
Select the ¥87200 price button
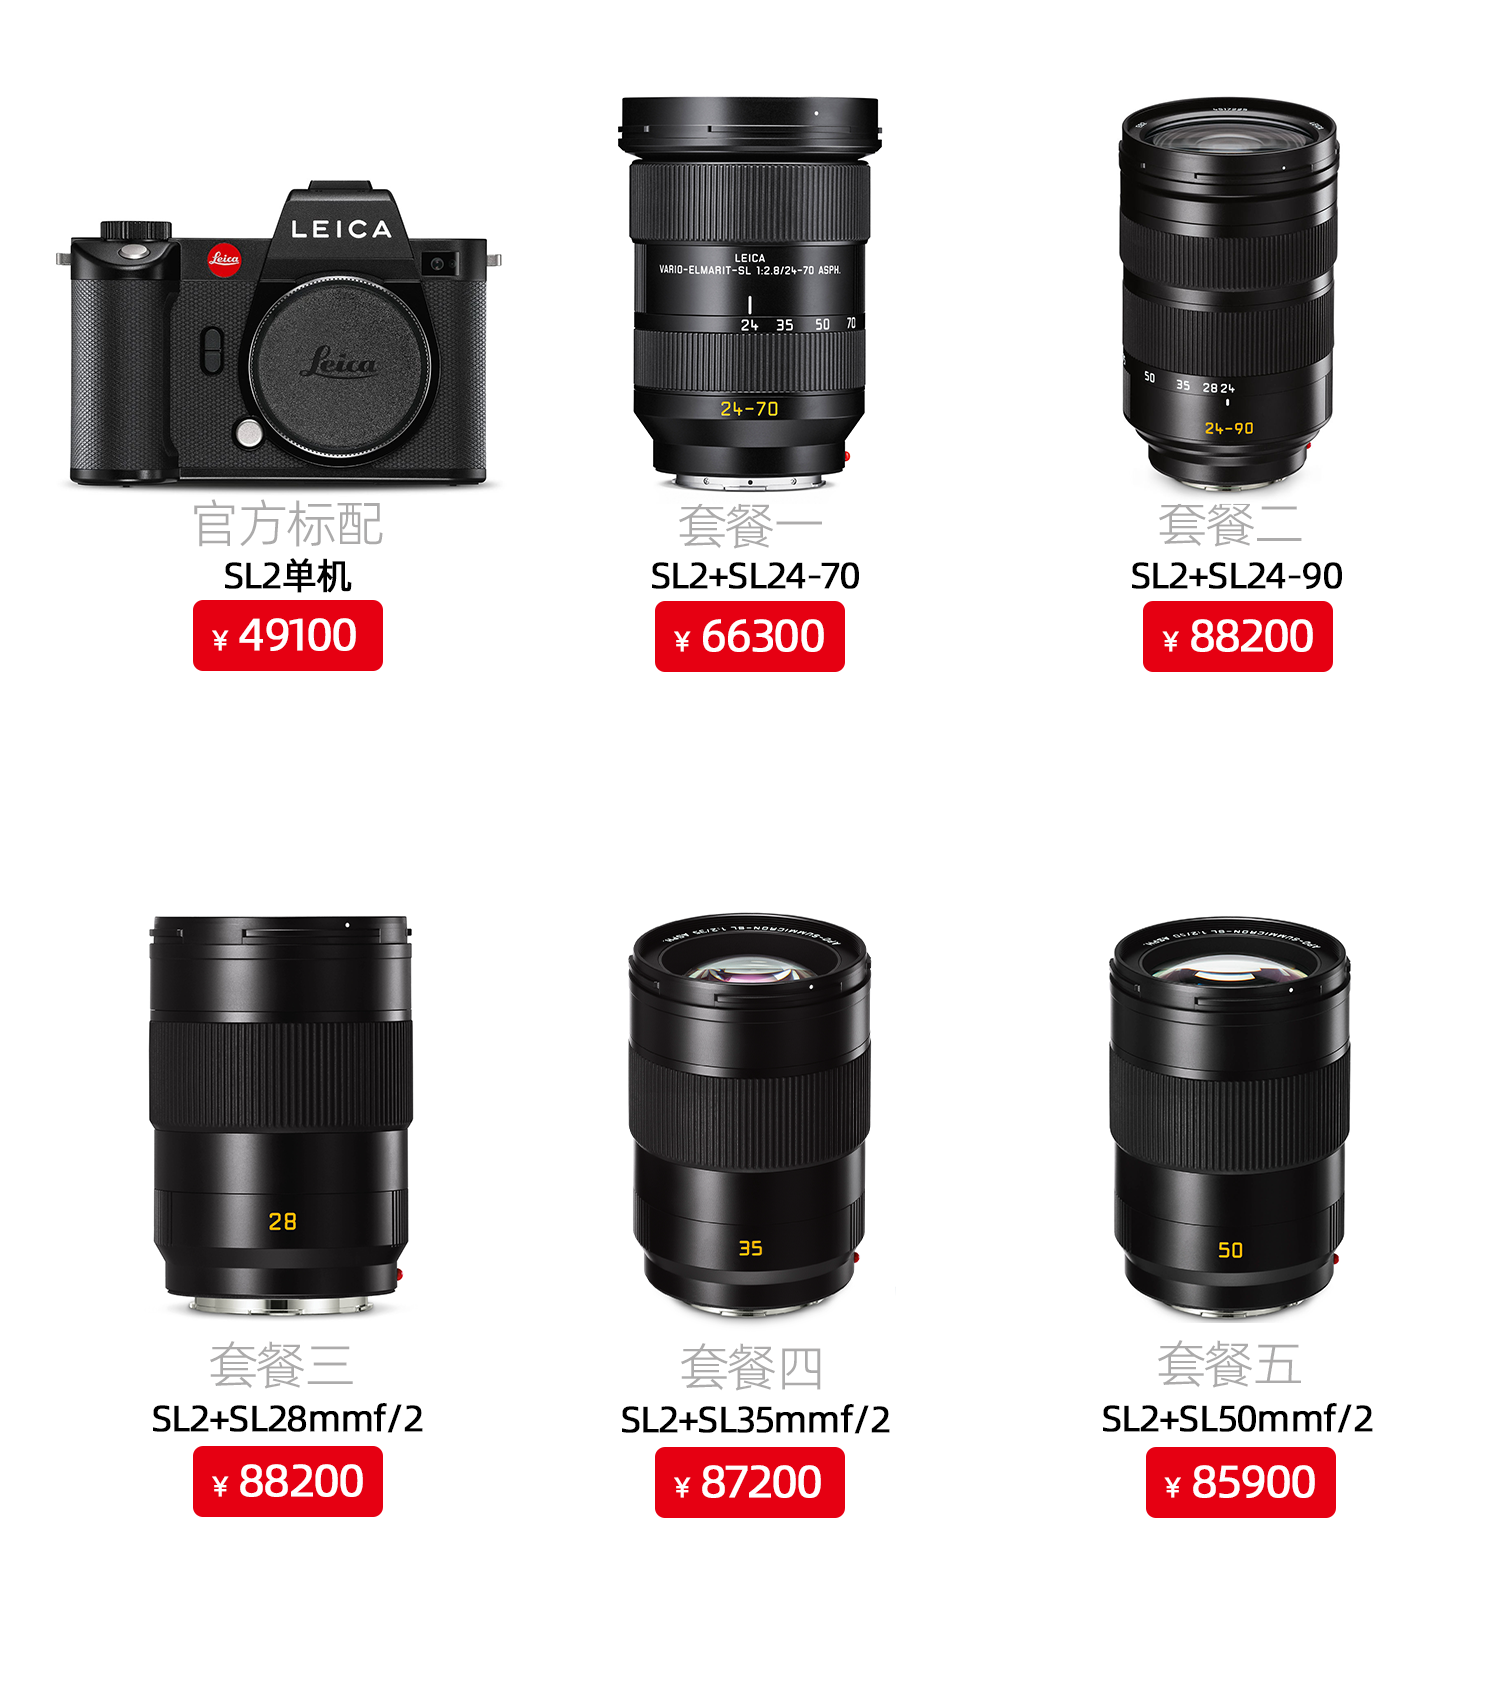point(750,1482)
